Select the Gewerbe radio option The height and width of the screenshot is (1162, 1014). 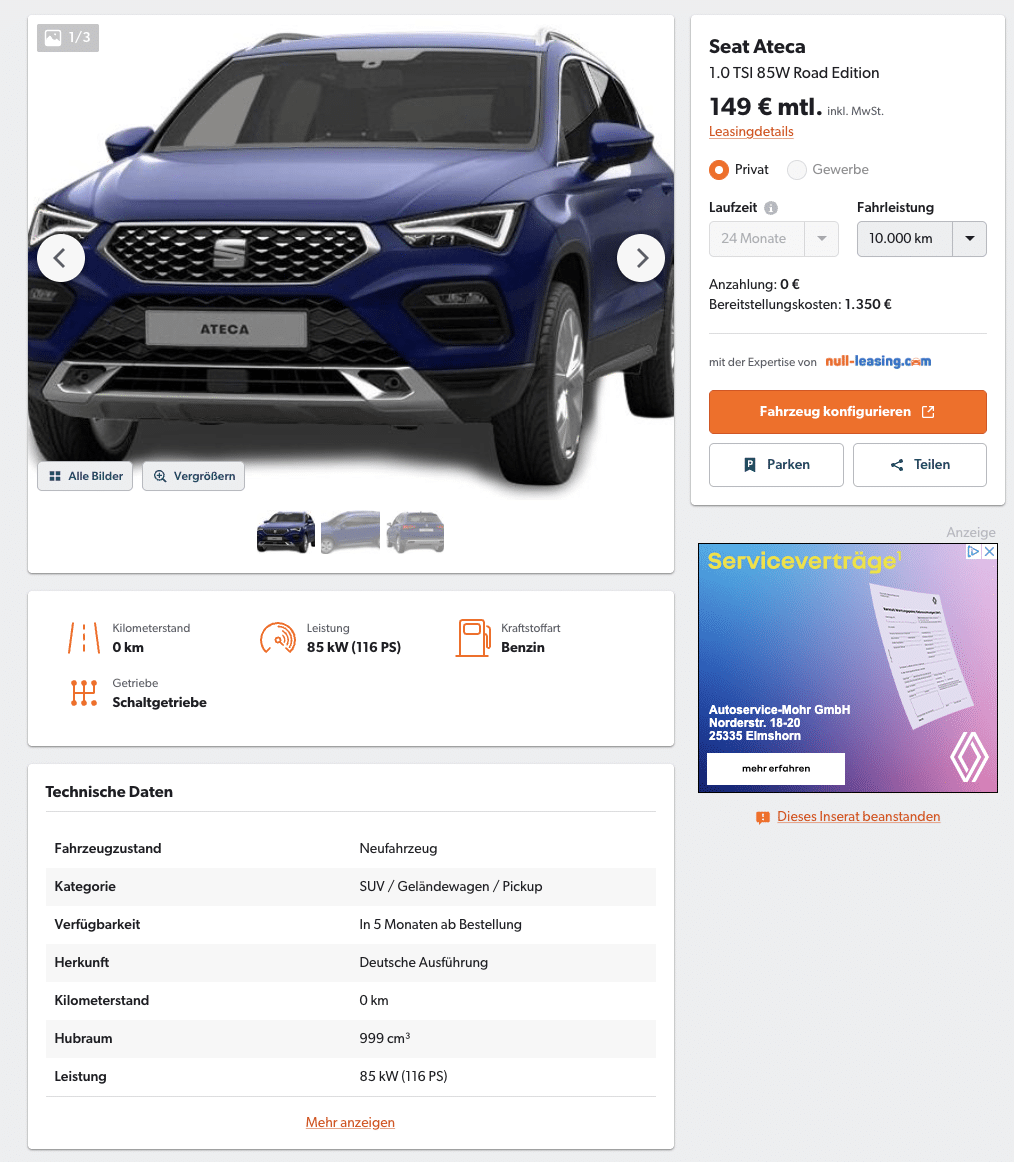797,170
